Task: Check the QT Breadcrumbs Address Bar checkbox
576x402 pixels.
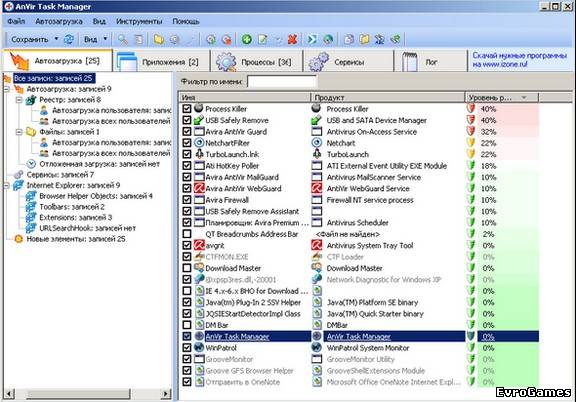Action: coord(187,234)
